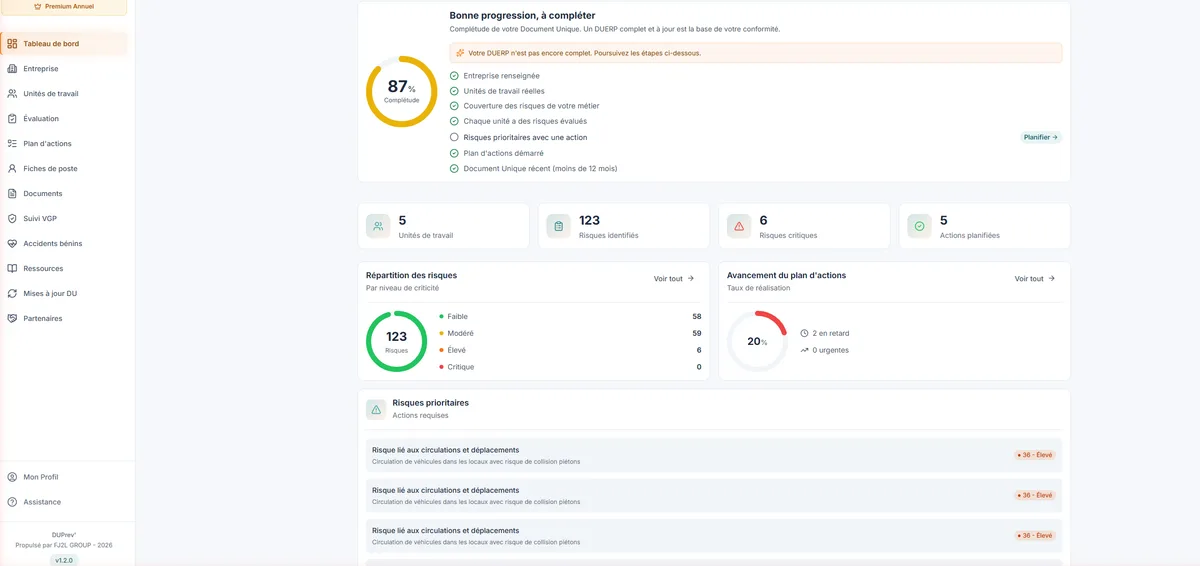The image size is (1200, 566).
Task: Click checkmark next to Plan d'actions démarré
Action: pyautogui.click(x=454, y=153)
